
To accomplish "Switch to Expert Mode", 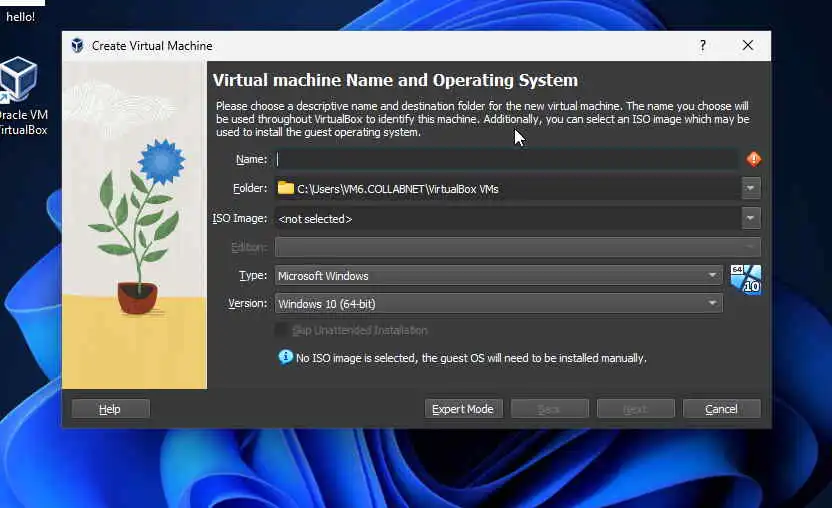I will point(463,409).
